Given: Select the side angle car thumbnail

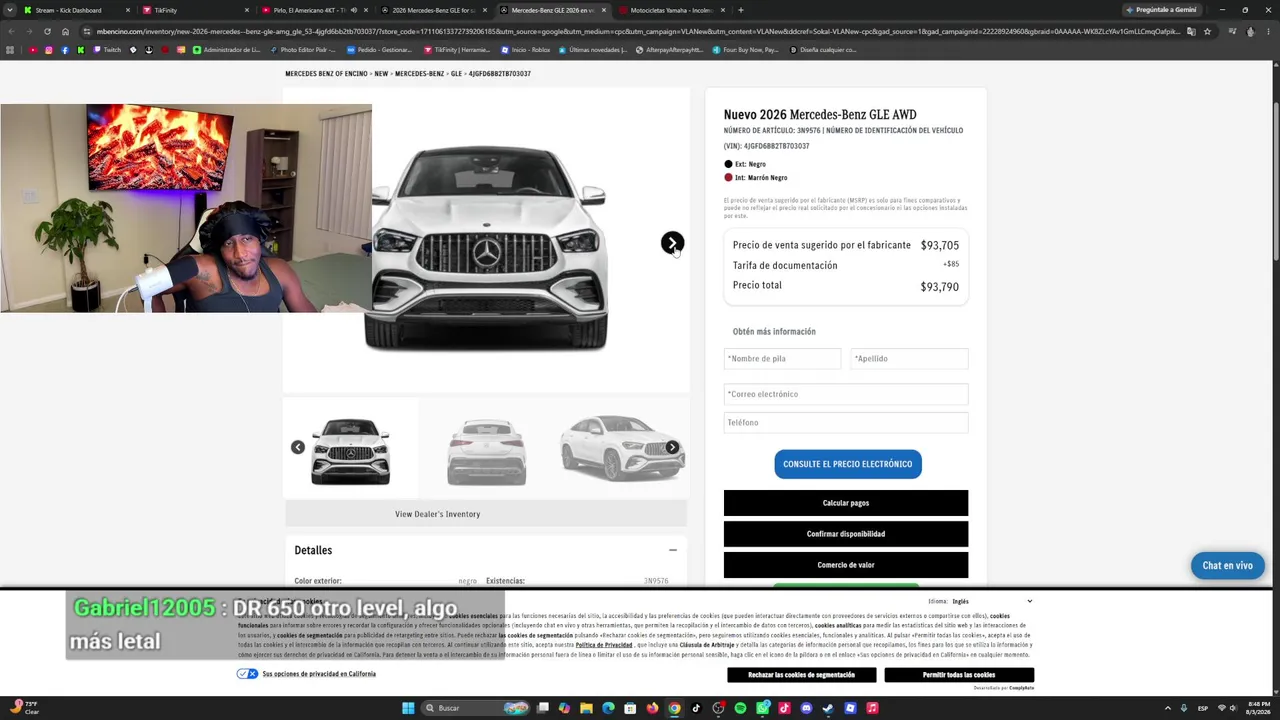Looking at the screenshot, I should pyautogui.click(x=621, y=449).
